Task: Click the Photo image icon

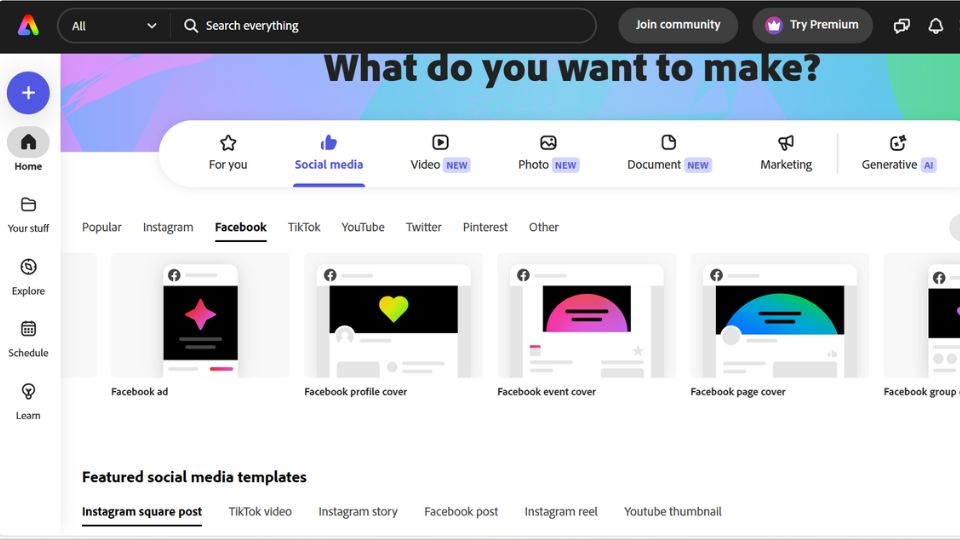Action: [x=549, y=143]
